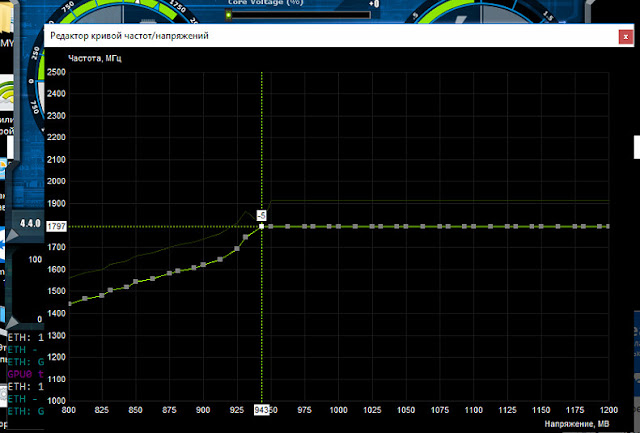
Task: Click the curve point at 825 mV
Action: (102, 295)
